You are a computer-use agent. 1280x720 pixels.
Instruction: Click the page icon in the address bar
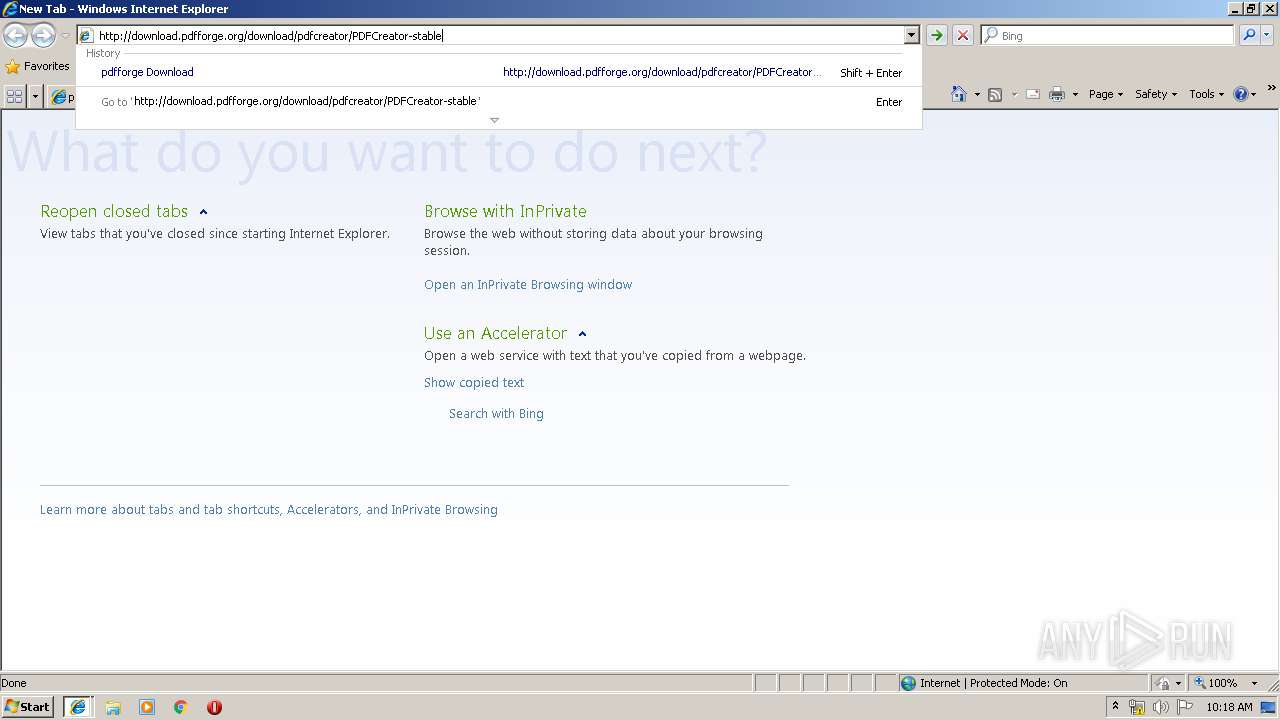[86, 36]
